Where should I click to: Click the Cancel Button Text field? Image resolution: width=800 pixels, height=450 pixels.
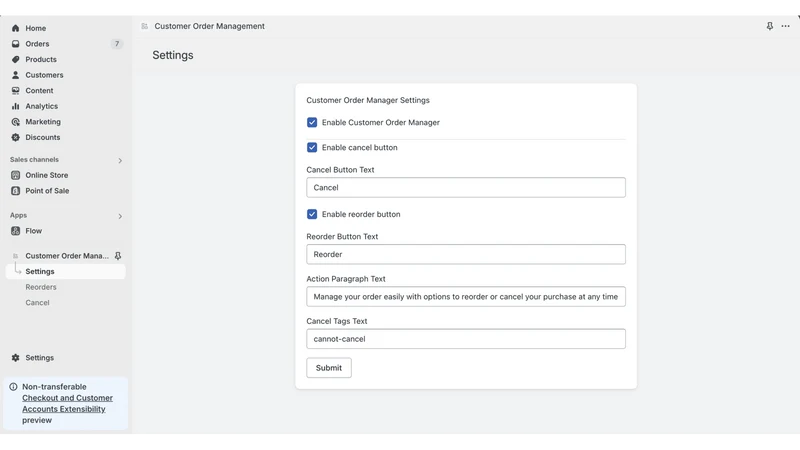tap(466, 187)
